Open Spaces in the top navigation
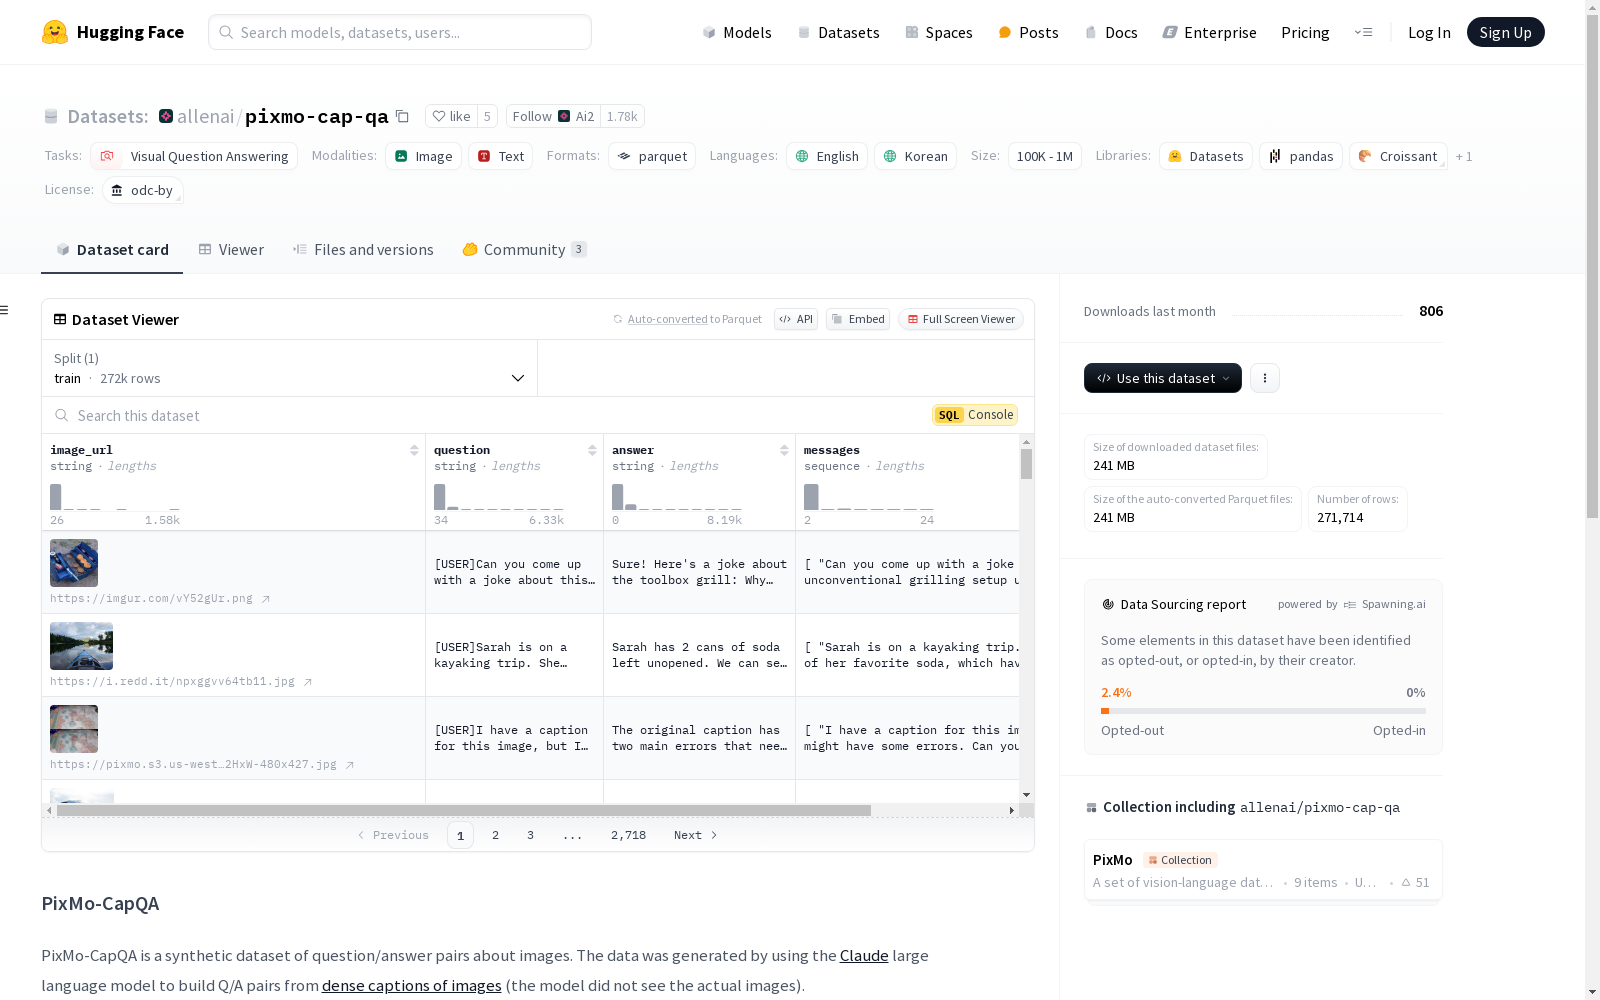The image size is (1600, 1000). (x=939, y=32)
